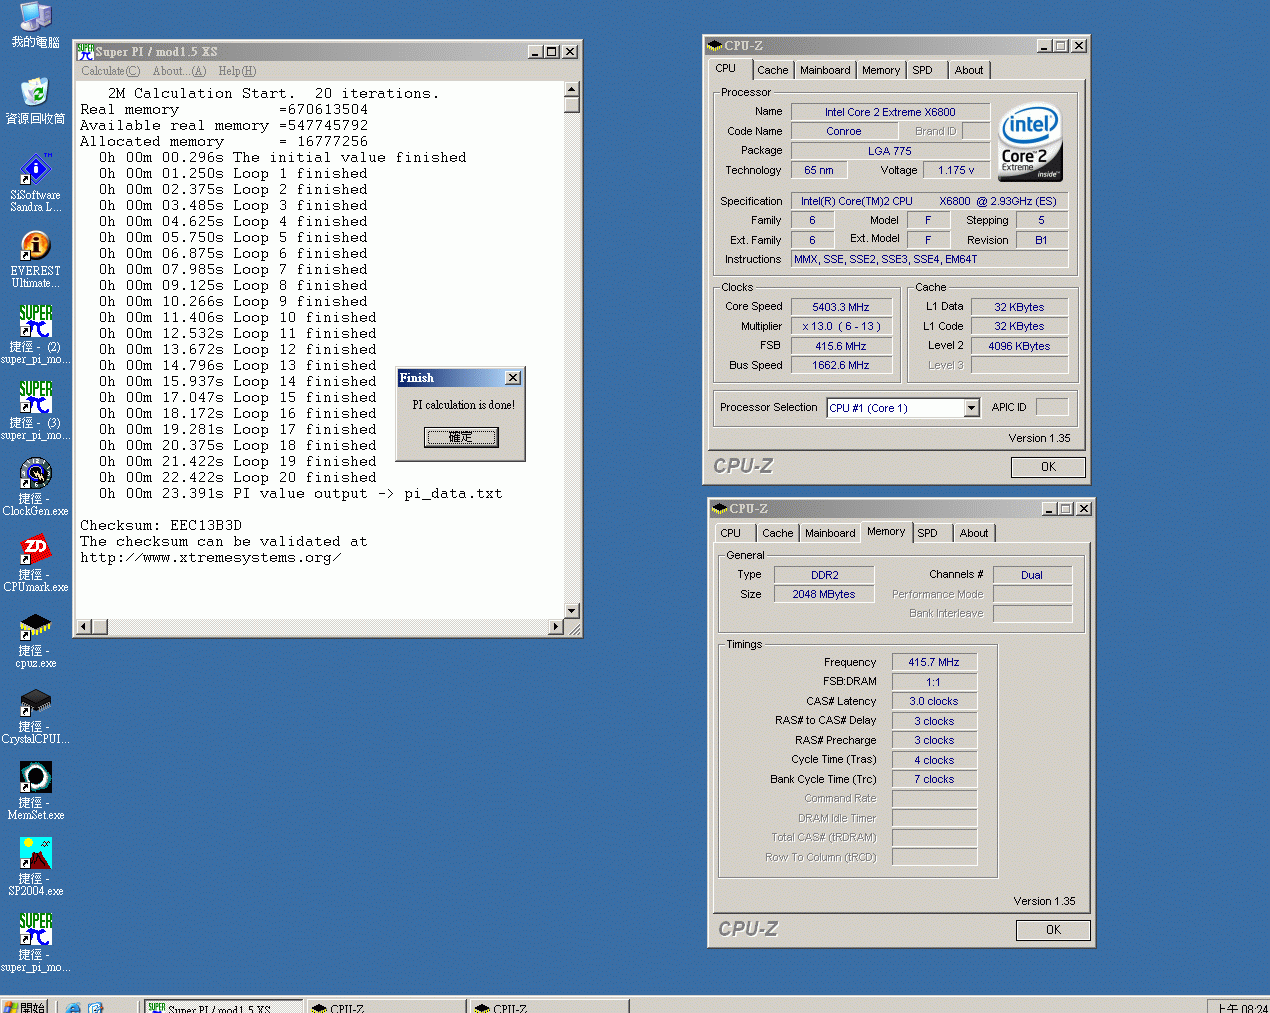Launch SP2004.exe shortcut
The width and height of the screenshot is (1270, 1013).
click(36, 867)
